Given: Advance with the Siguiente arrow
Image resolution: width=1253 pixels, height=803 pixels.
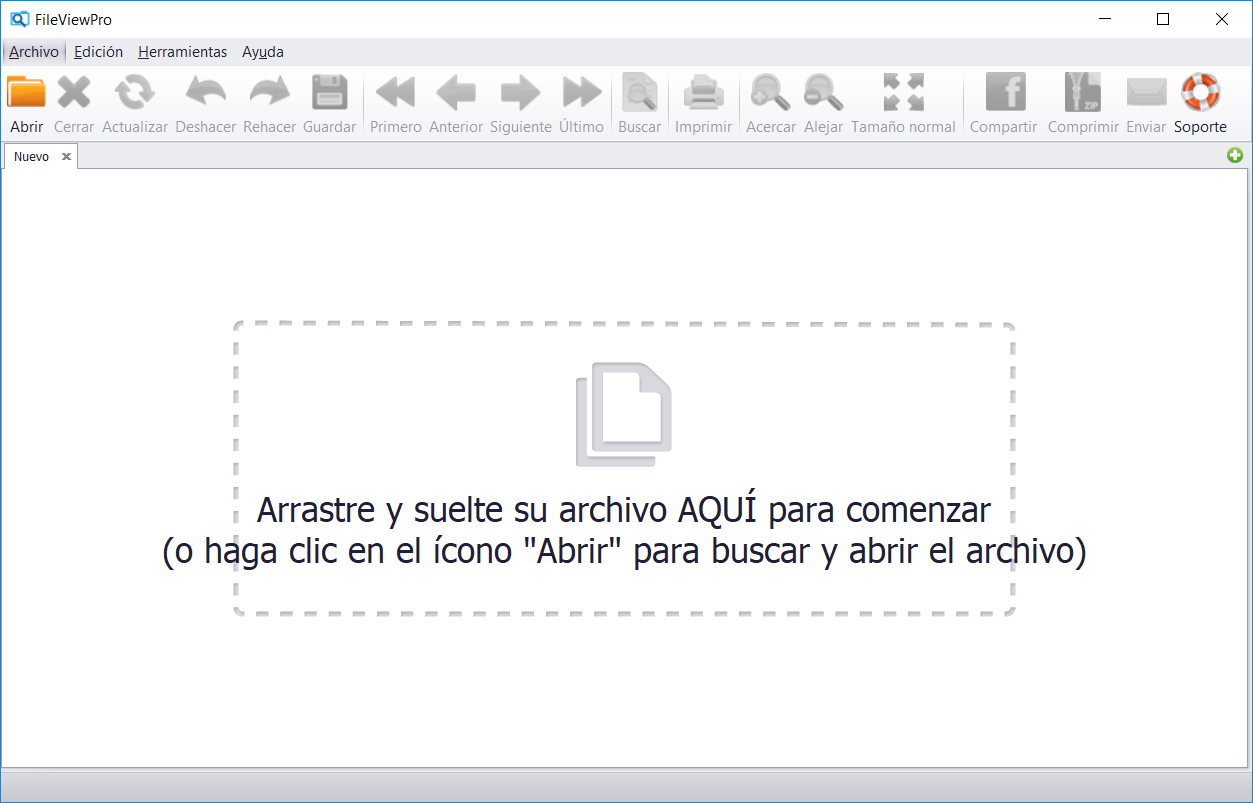Looking at the screenshot, I should click(520, 93).
